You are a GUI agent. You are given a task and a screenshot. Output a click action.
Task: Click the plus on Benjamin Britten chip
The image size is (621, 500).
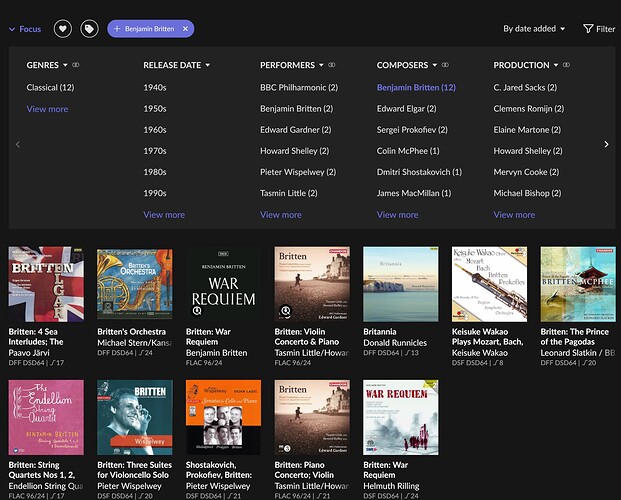117,29
